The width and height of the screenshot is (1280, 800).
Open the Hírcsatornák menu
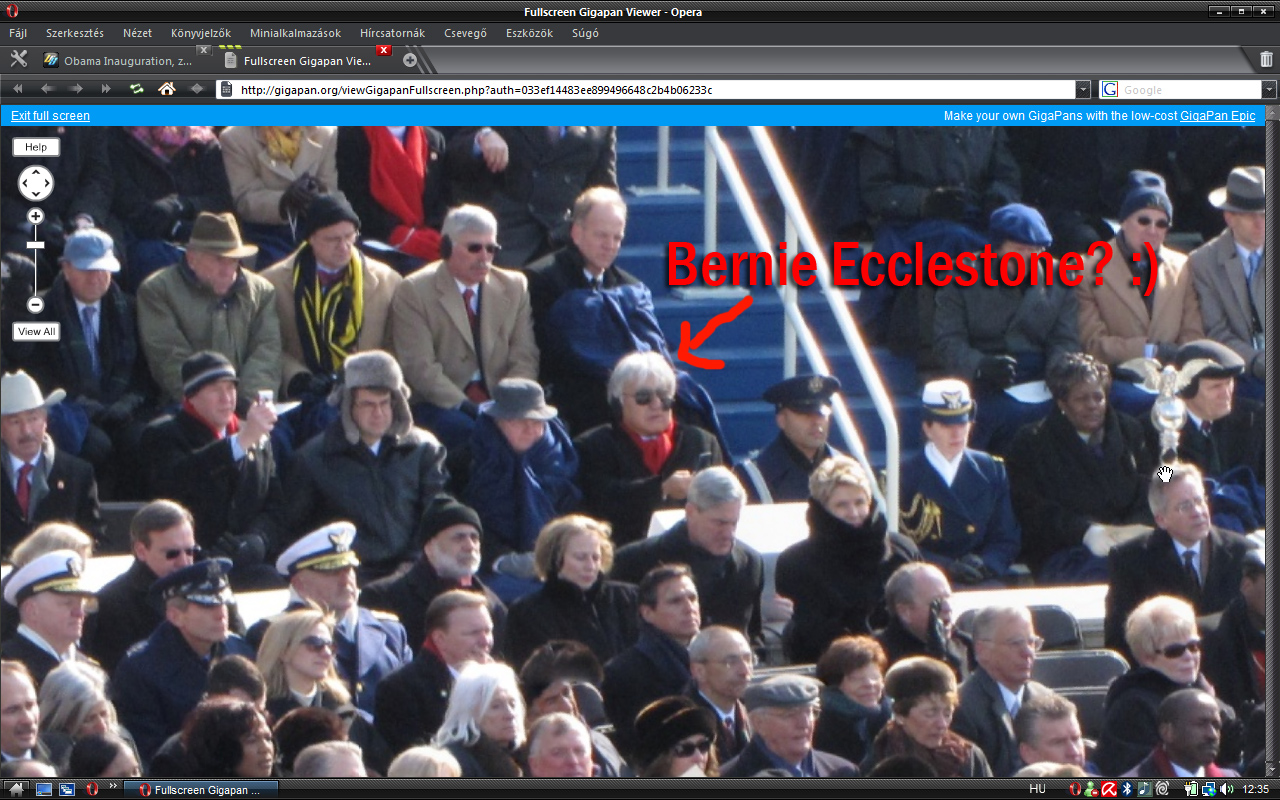[x=393, y=33]
